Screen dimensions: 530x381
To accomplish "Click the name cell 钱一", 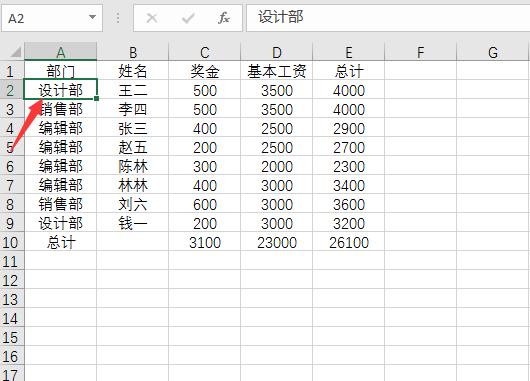I will (x=132, y=223).
